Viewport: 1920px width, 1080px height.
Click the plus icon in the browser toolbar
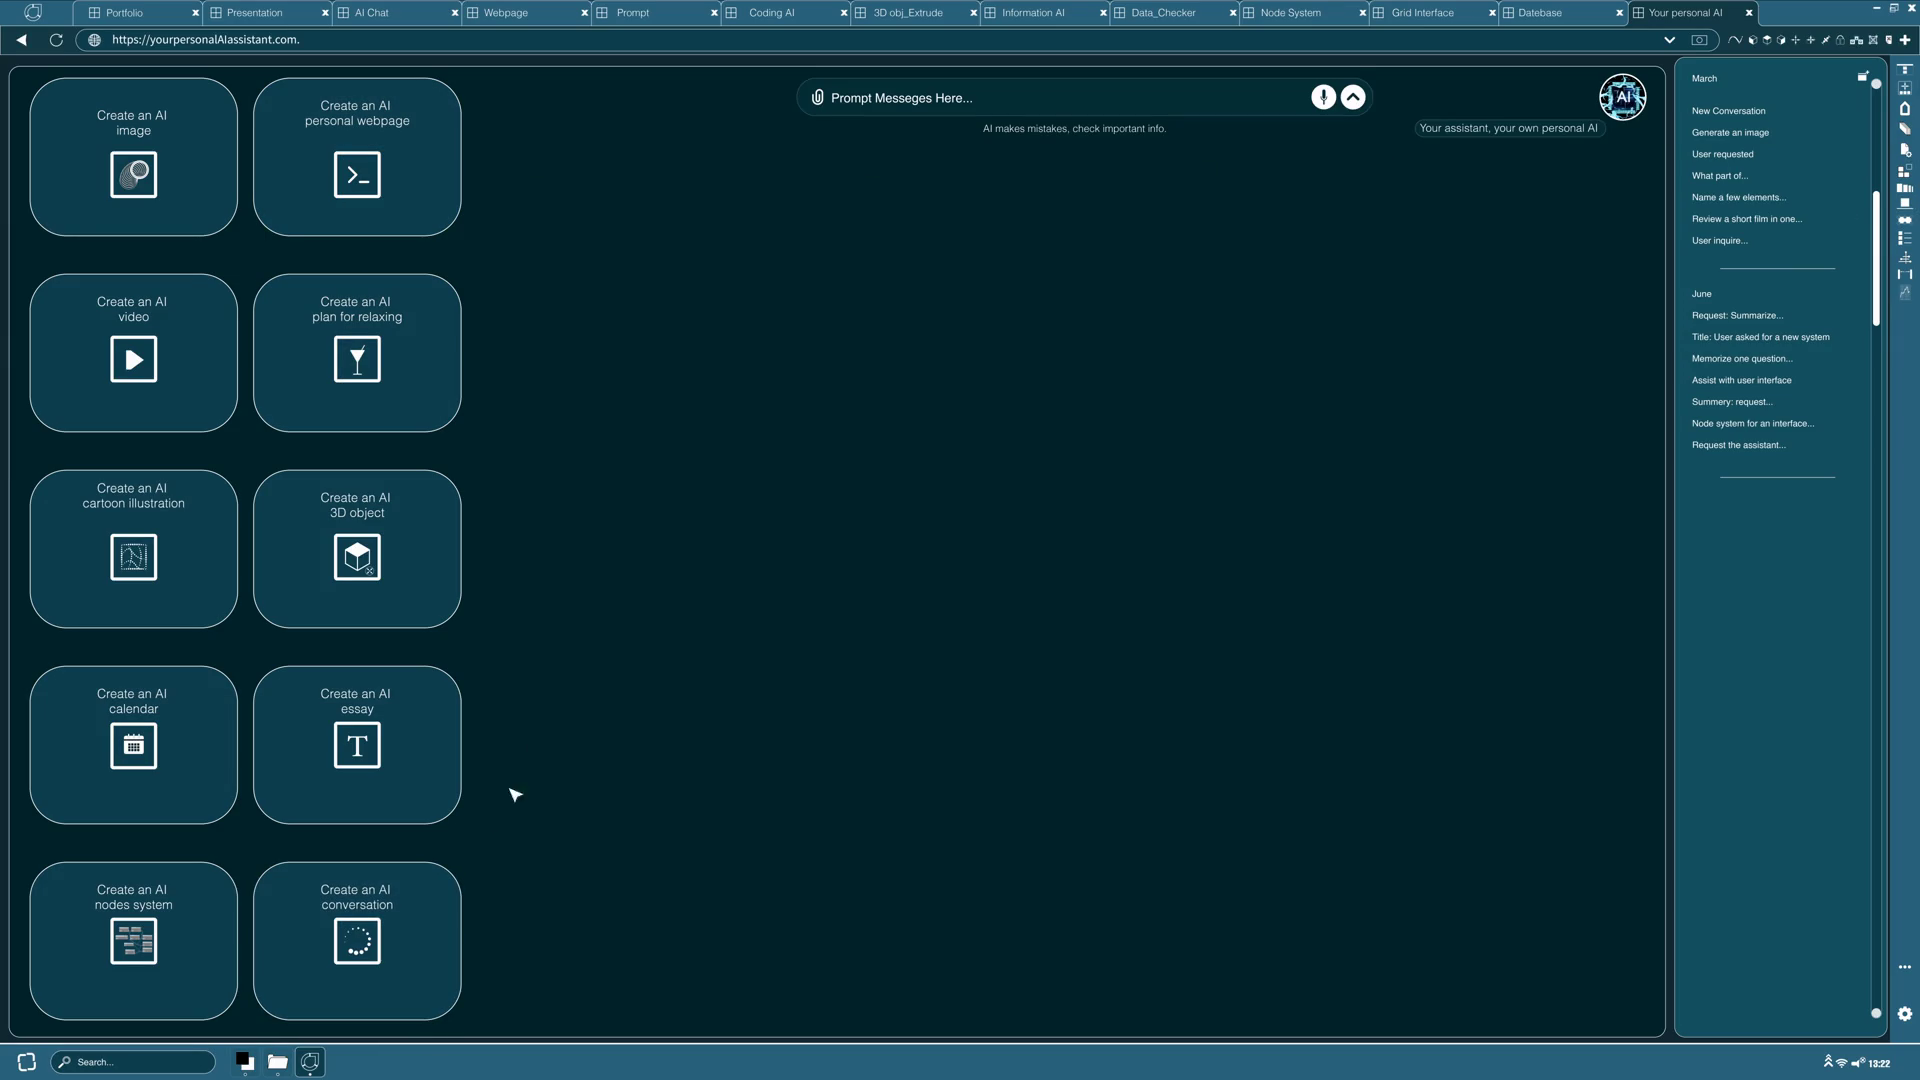(x=1905, y=40)
